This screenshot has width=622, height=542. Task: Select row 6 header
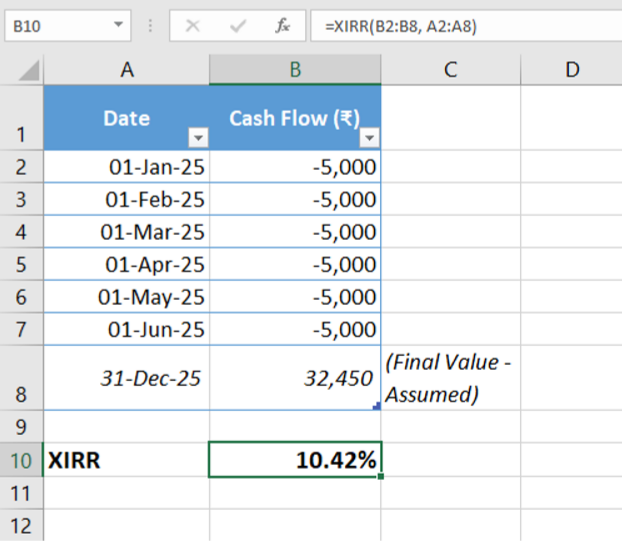tap(21, 297)
